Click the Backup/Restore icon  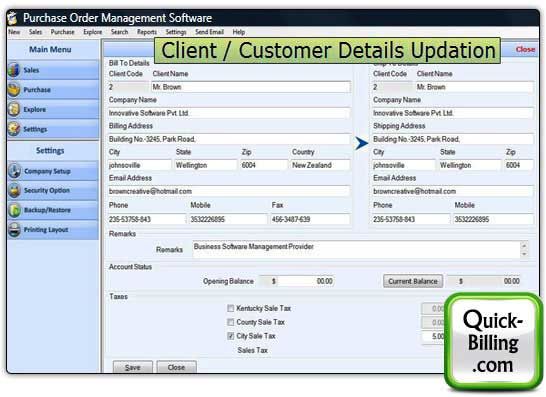tap(15, 210)
